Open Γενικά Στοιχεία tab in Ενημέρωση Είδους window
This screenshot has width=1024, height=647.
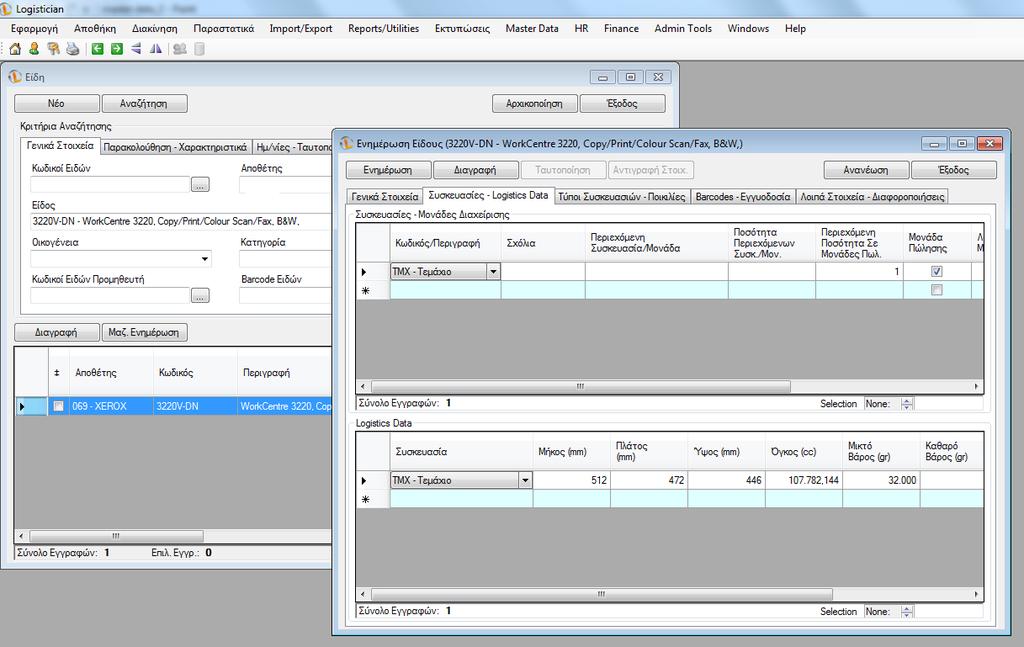pos(385,197)
